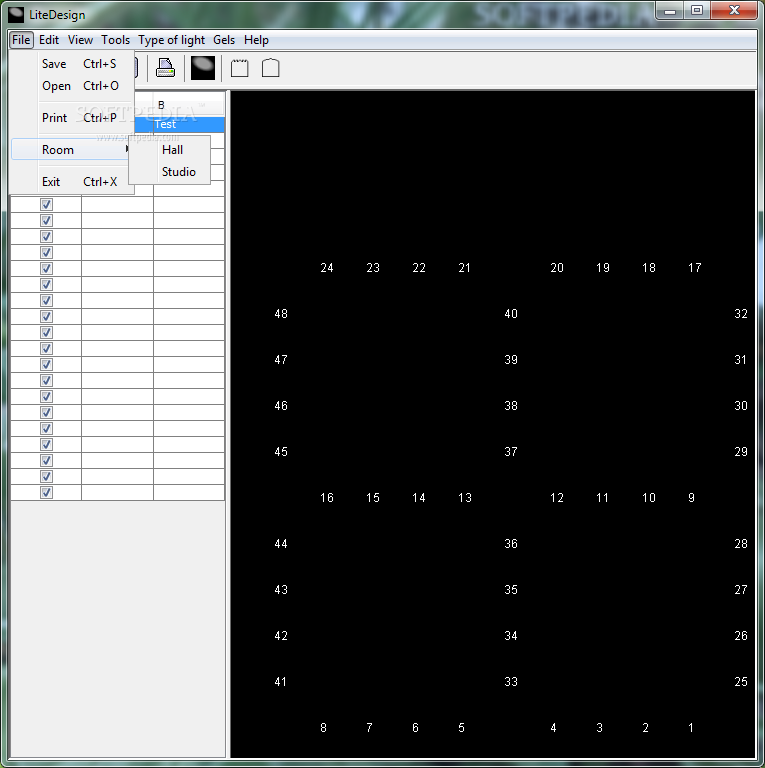
Task: Select light position 33 on the plan
Action: pos(511,682)
